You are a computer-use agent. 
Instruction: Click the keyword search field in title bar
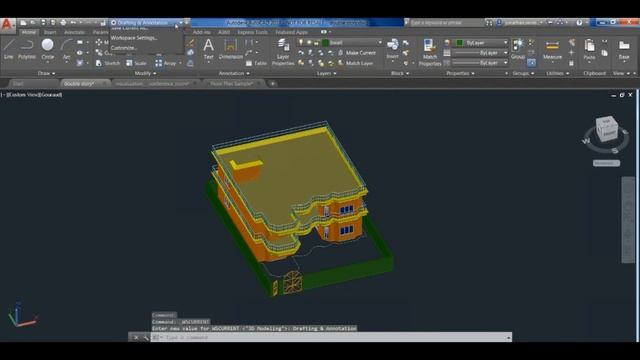coord(447,23)
